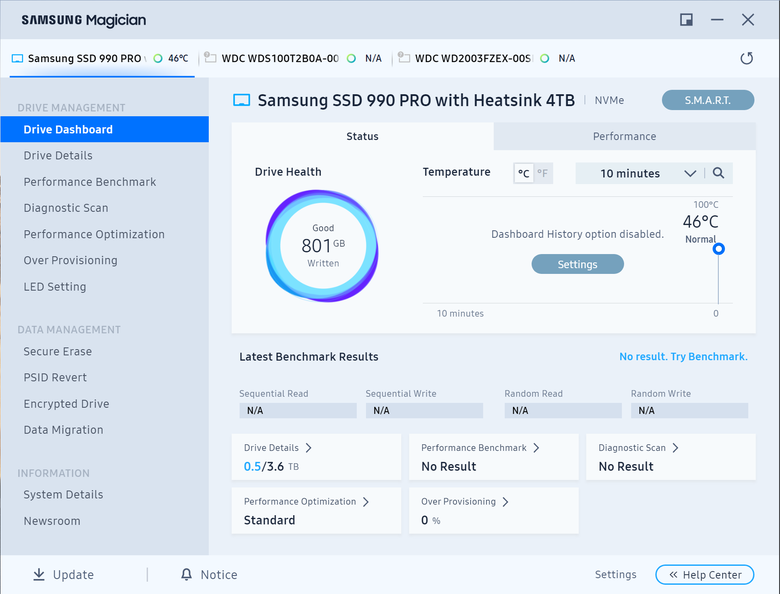Switch to the Performance tab
This screenshot has width=780, height=594.
pos(624,136)
